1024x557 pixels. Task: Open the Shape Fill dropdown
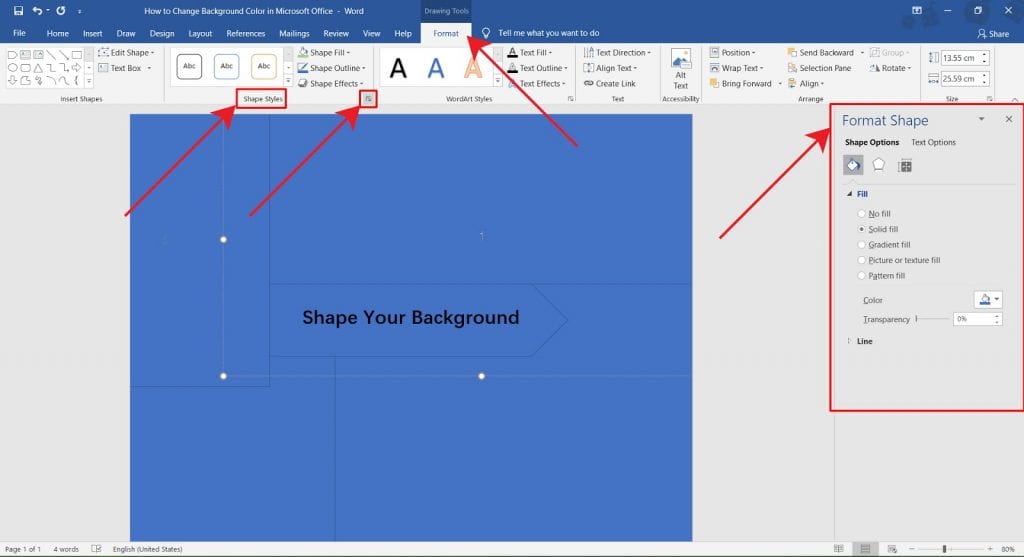point(324,52)
